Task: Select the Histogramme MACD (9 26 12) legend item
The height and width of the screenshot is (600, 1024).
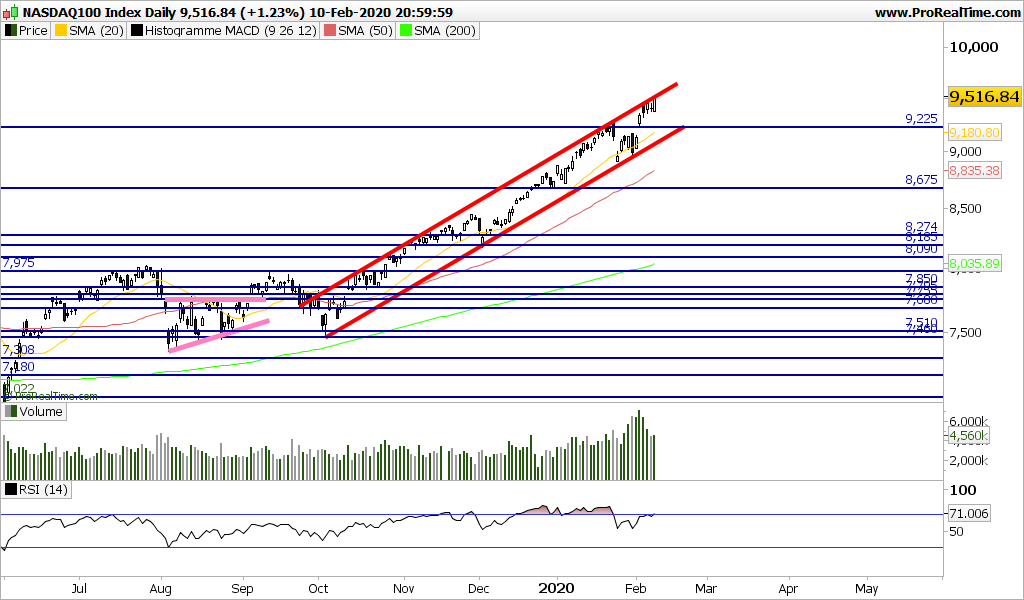Action: (x=223, y=31)
